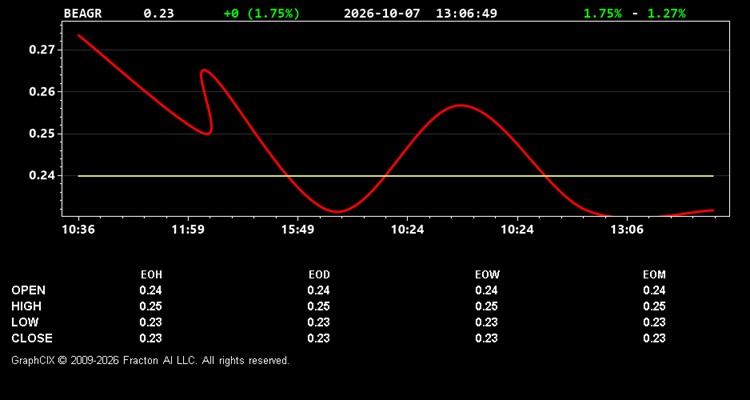750x400 pixels.
Task: Select the 15:49 time axis label
Action: tap(298, 230)
